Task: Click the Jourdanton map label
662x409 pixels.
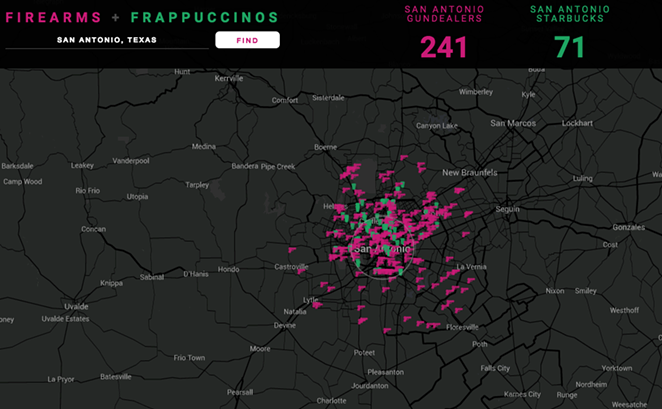Action: pyautogui.click(x=369, y=386)
